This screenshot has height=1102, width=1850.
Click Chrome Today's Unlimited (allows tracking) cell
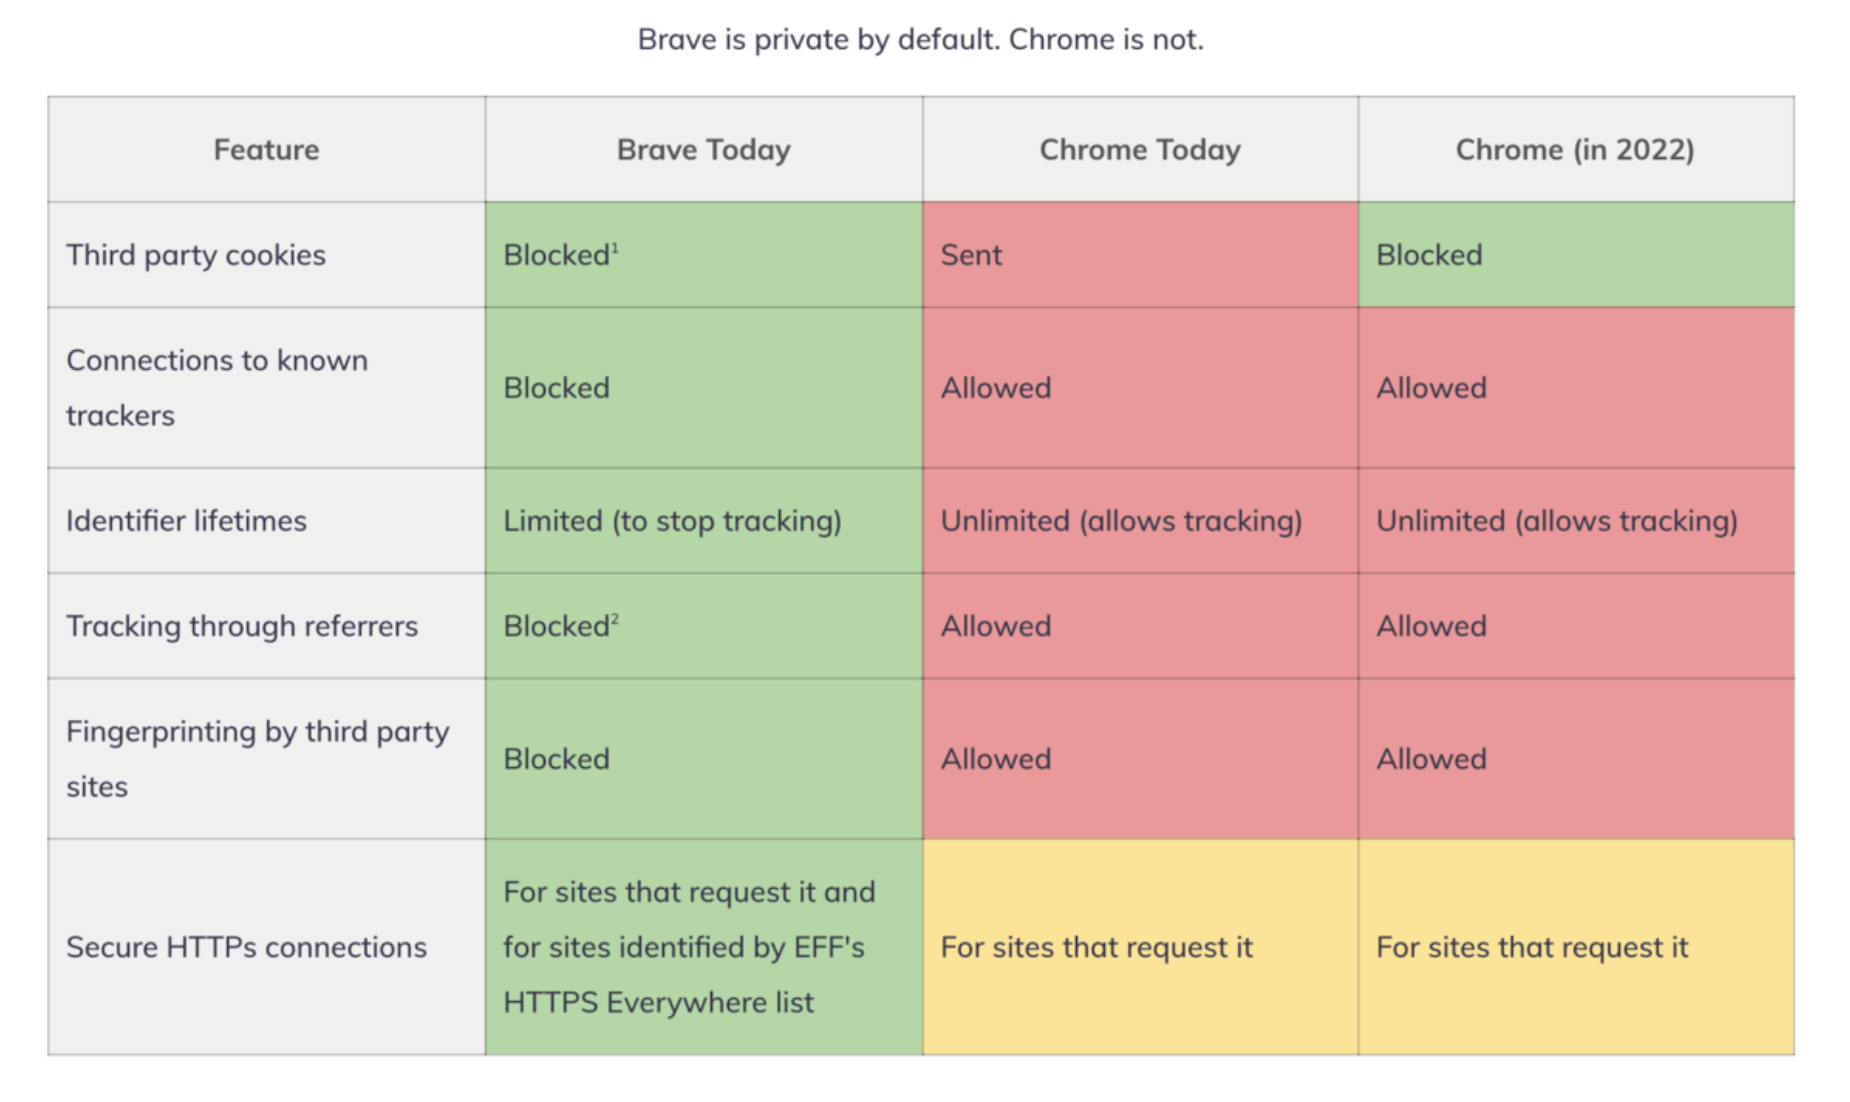pos(1121,521)
